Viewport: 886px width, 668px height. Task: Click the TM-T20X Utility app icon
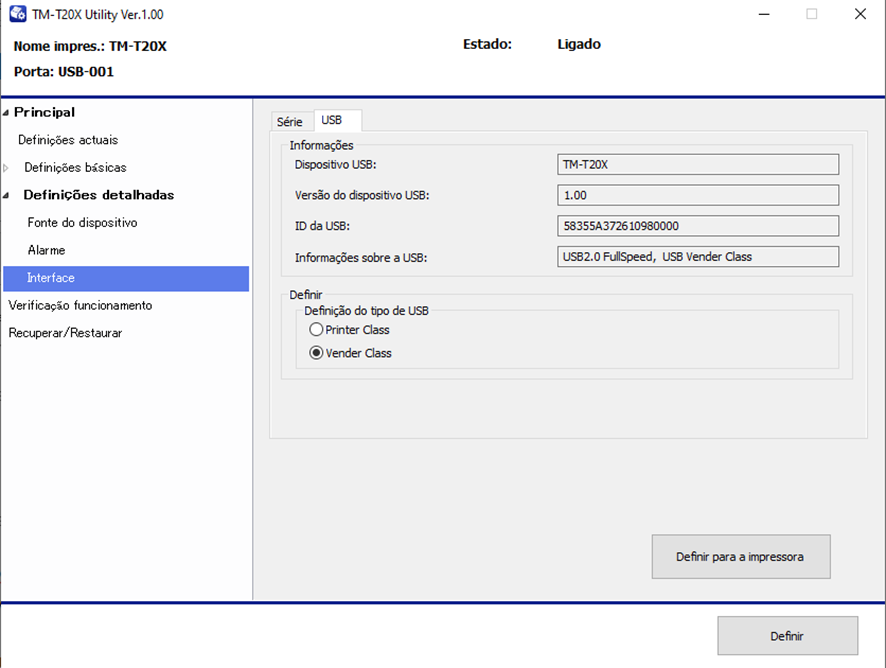pyautogui.click(x=18, y=14)
